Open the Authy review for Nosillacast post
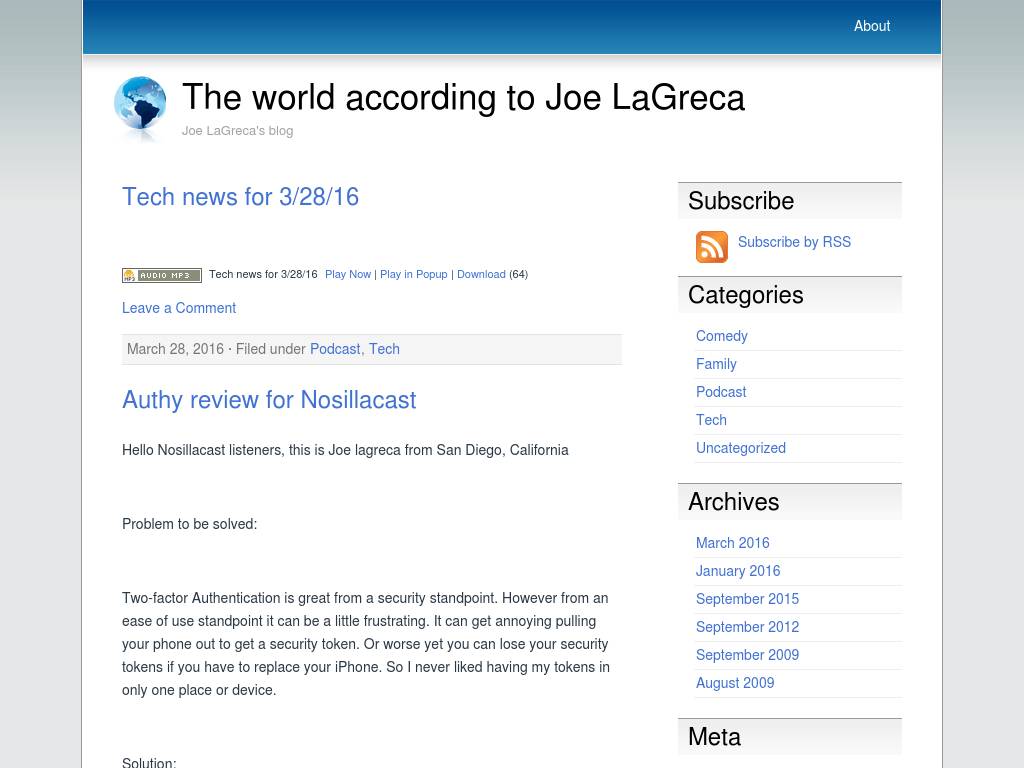This screenshot has width=1024, height=768. [x=269, y=400]
